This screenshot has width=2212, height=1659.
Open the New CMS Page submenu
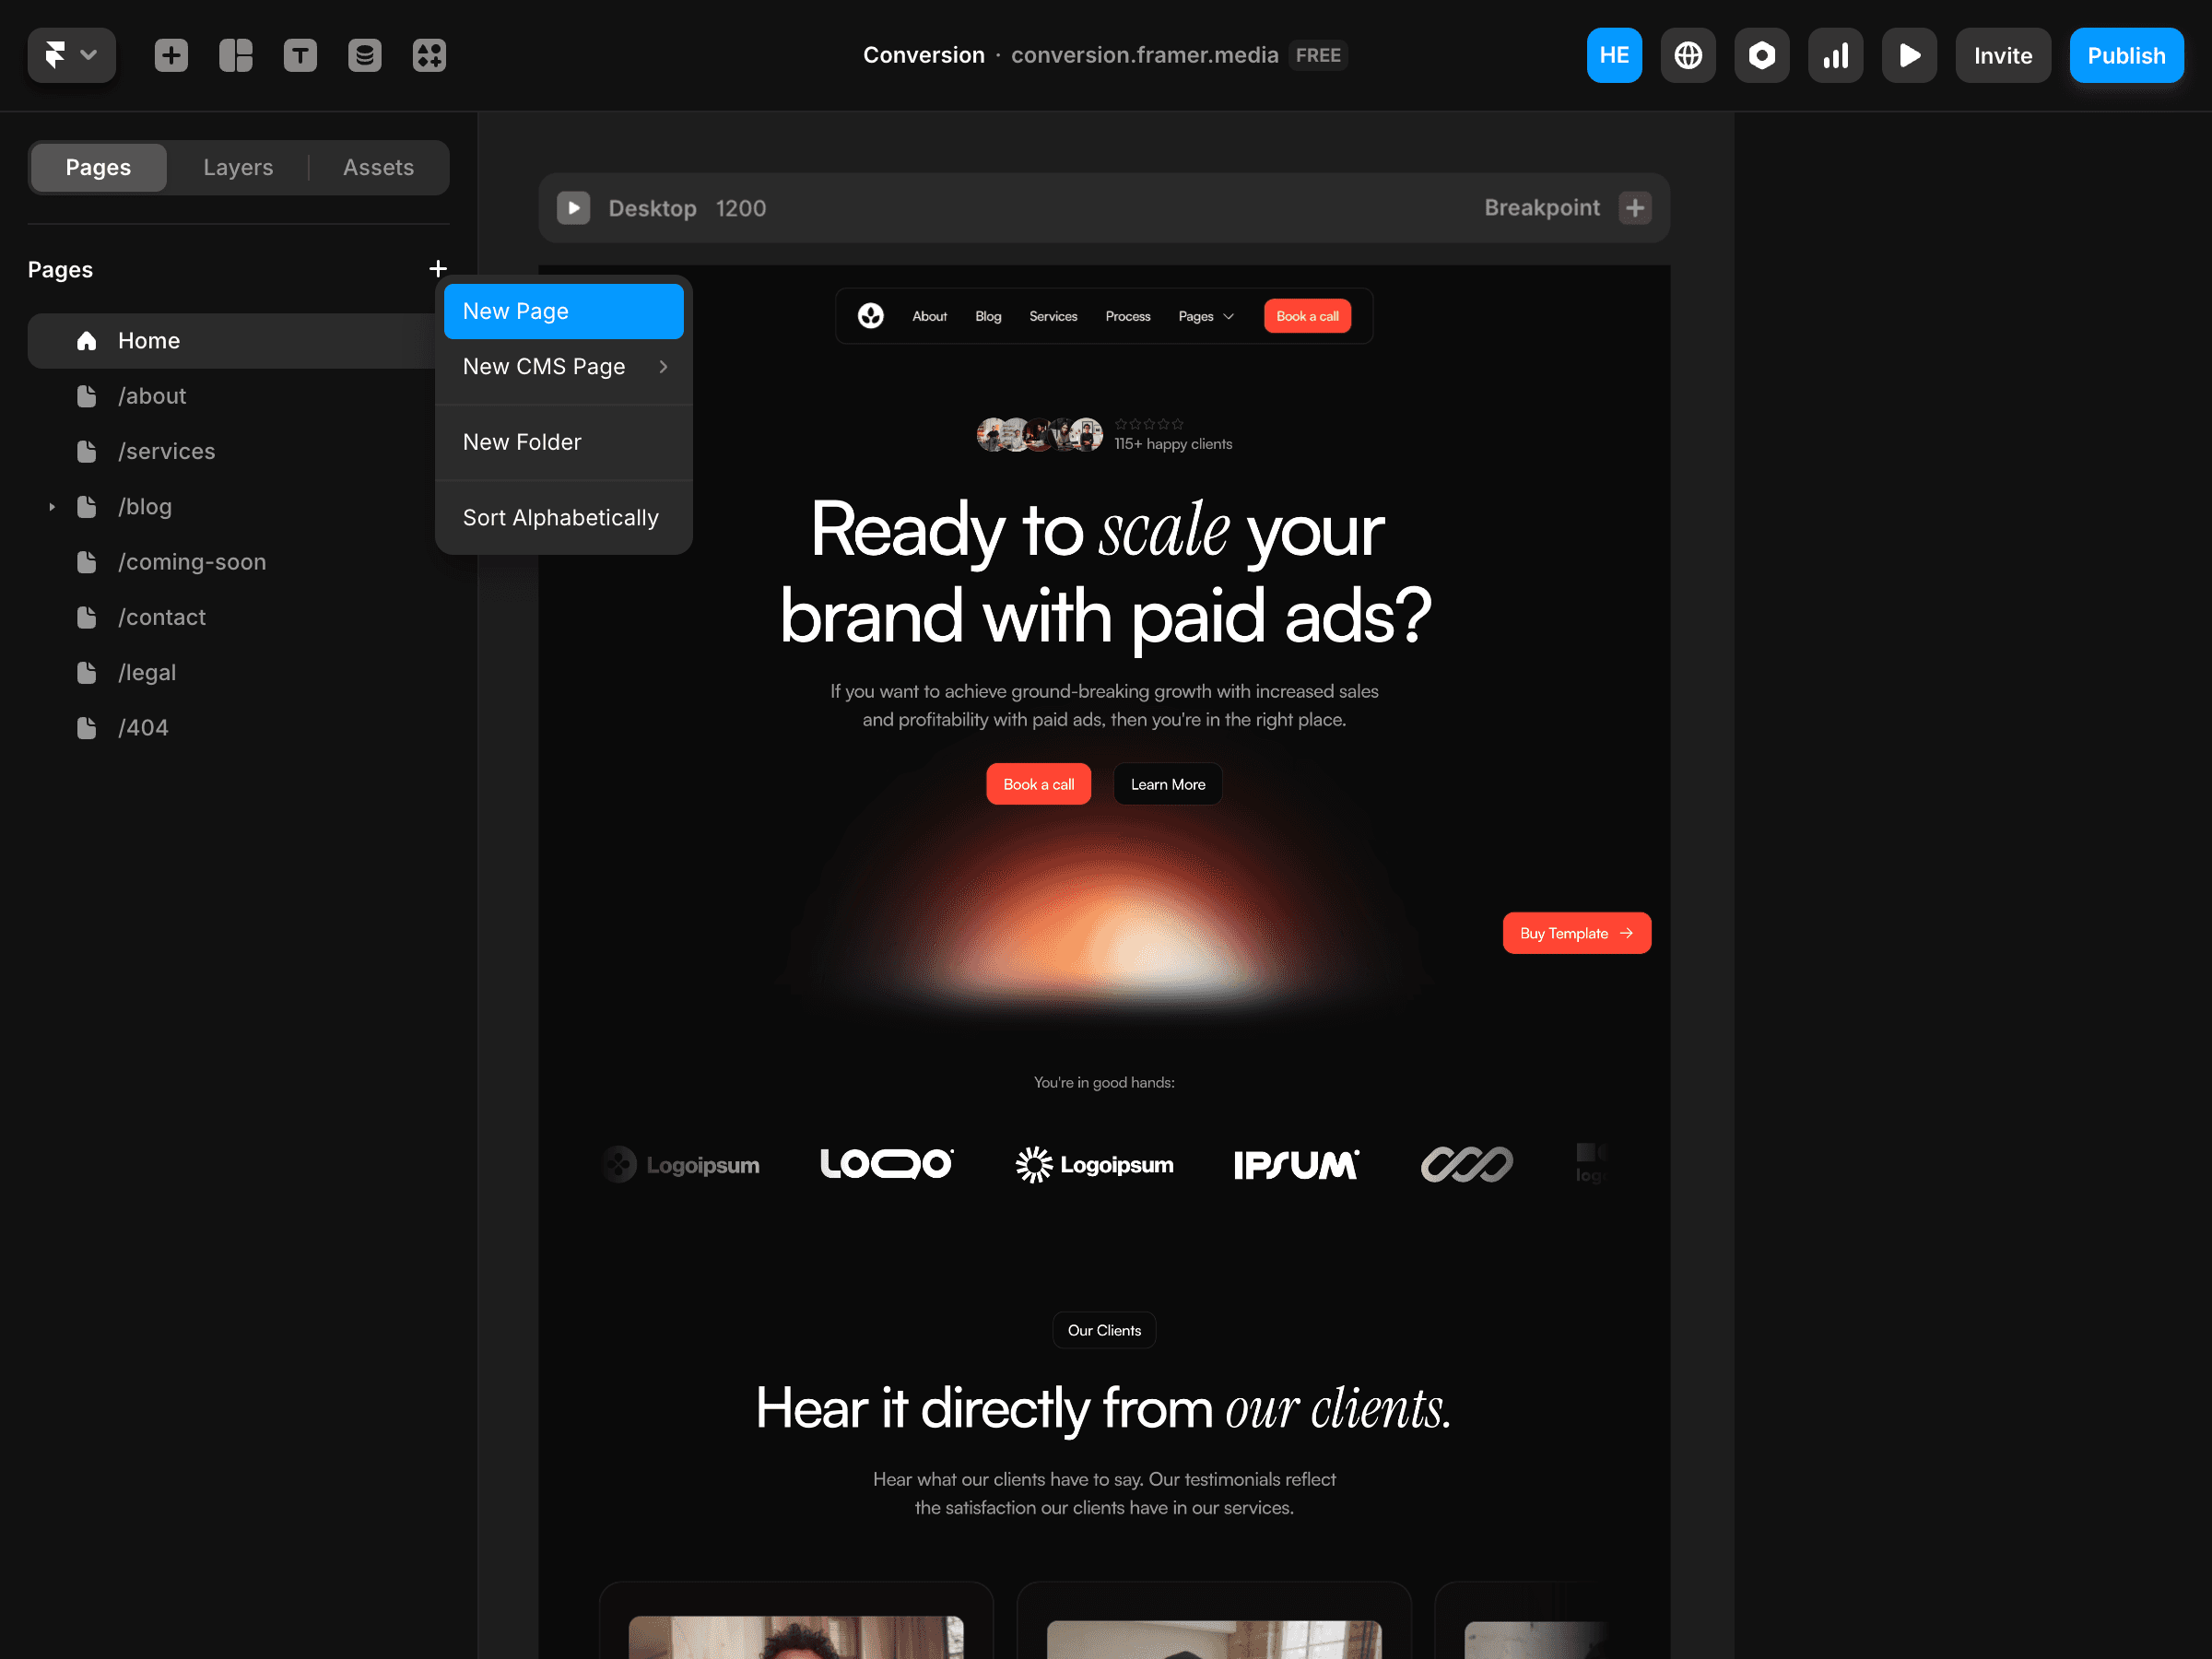[x=564, y=367]
